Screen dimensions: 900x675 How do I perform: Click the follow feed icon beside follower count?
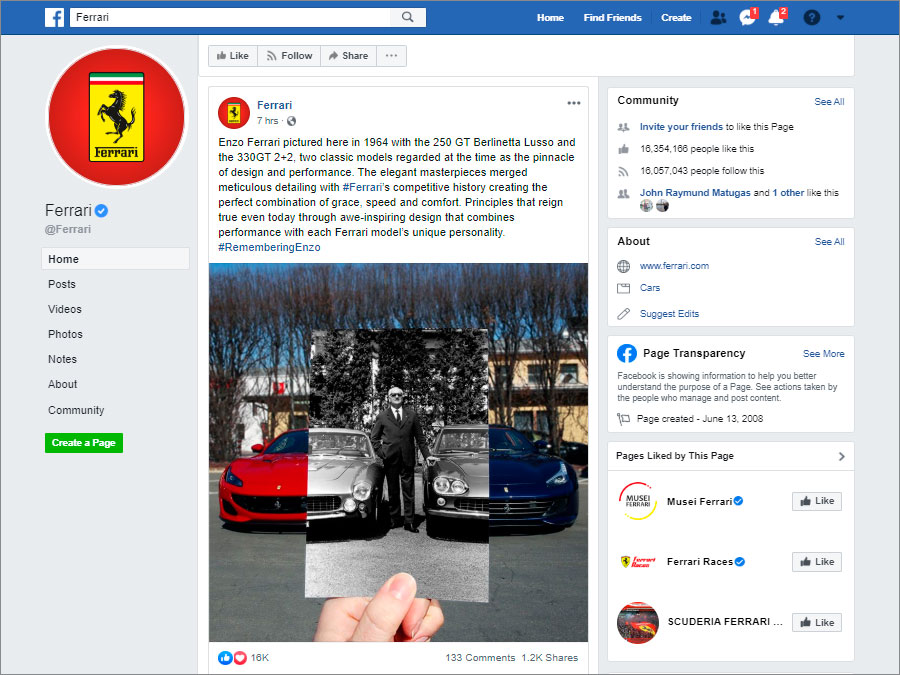click(x=623, y=171)
